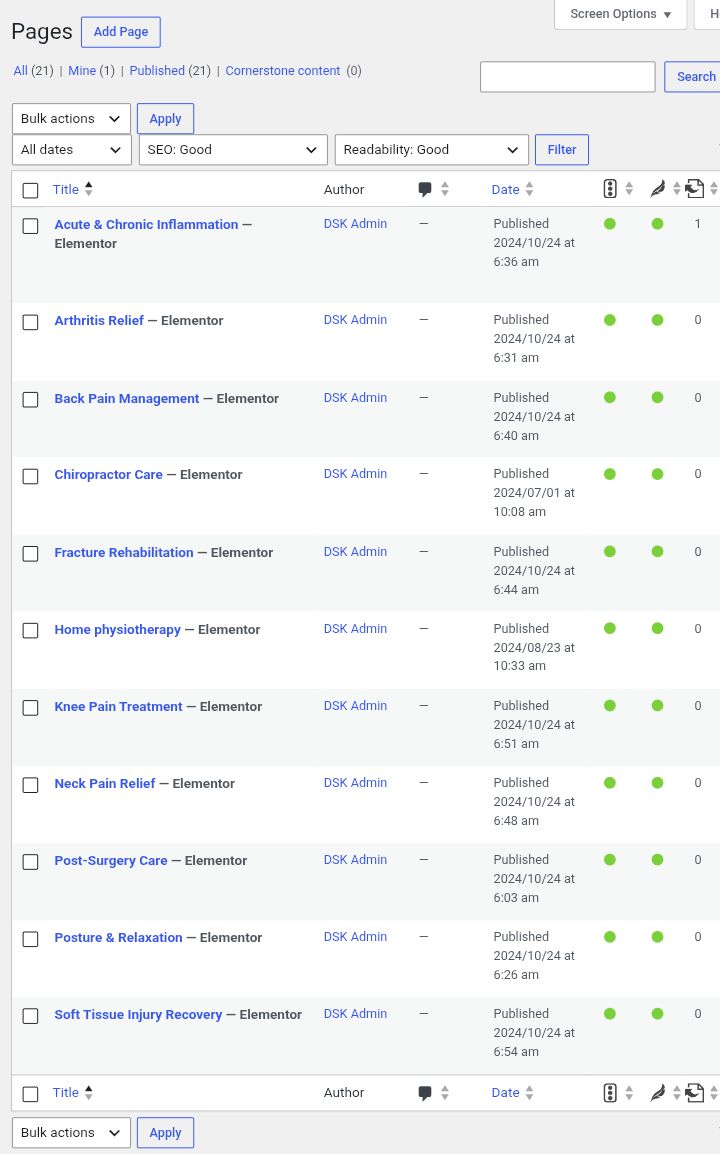Click the Date sort arrows in footer
The height and width of the screenshot is (1154, 720).
click(x=529, y=1093)
